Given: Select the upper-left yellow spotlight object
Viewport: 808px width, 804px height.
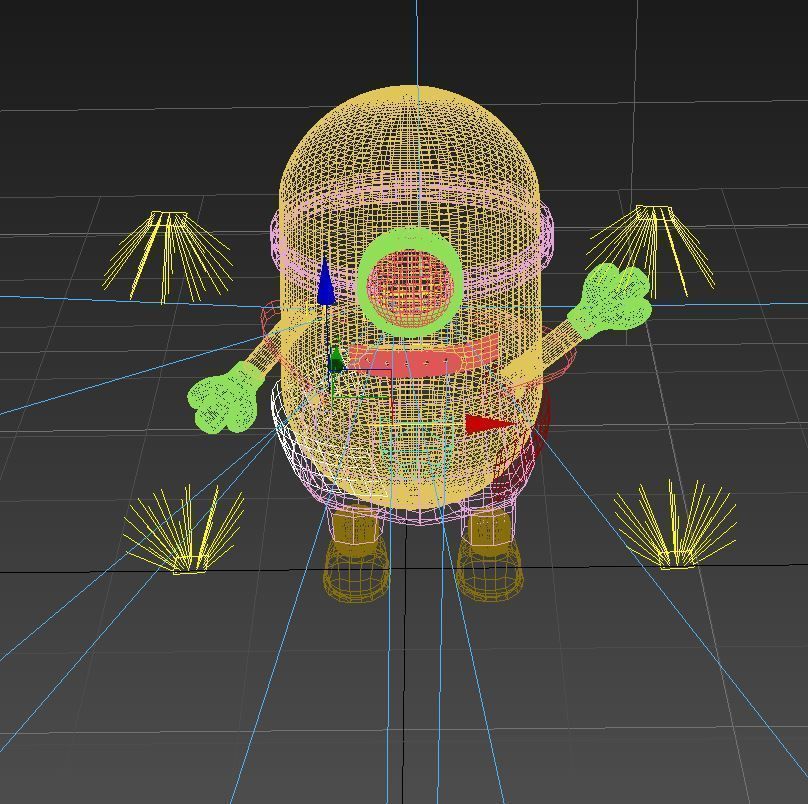Looking at the screenshot, I should 168,256.
